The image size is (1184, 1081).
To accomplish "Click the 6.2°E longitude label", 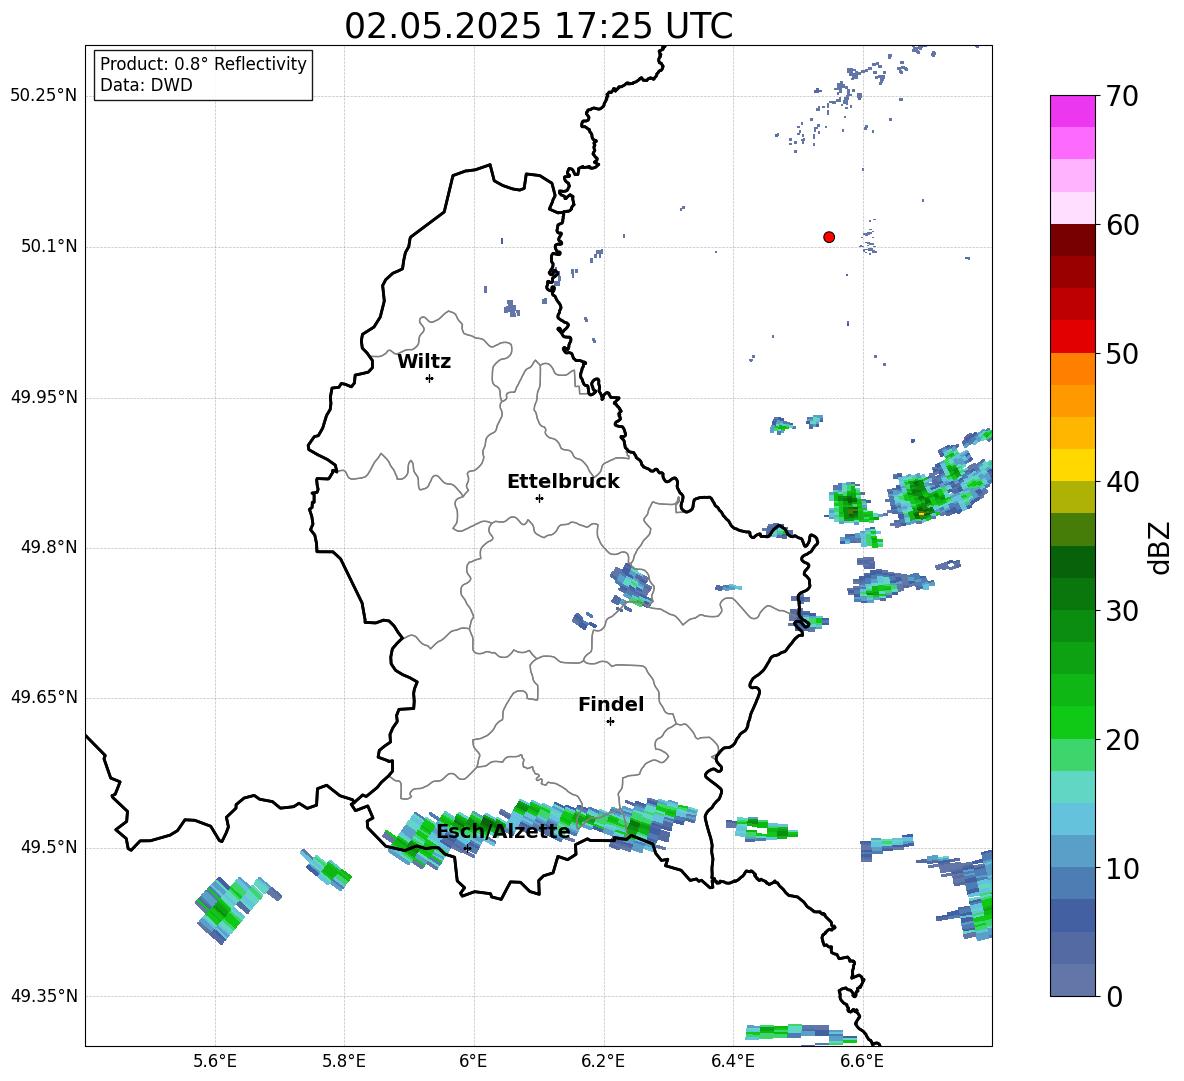I will [x=603, y=1061].
